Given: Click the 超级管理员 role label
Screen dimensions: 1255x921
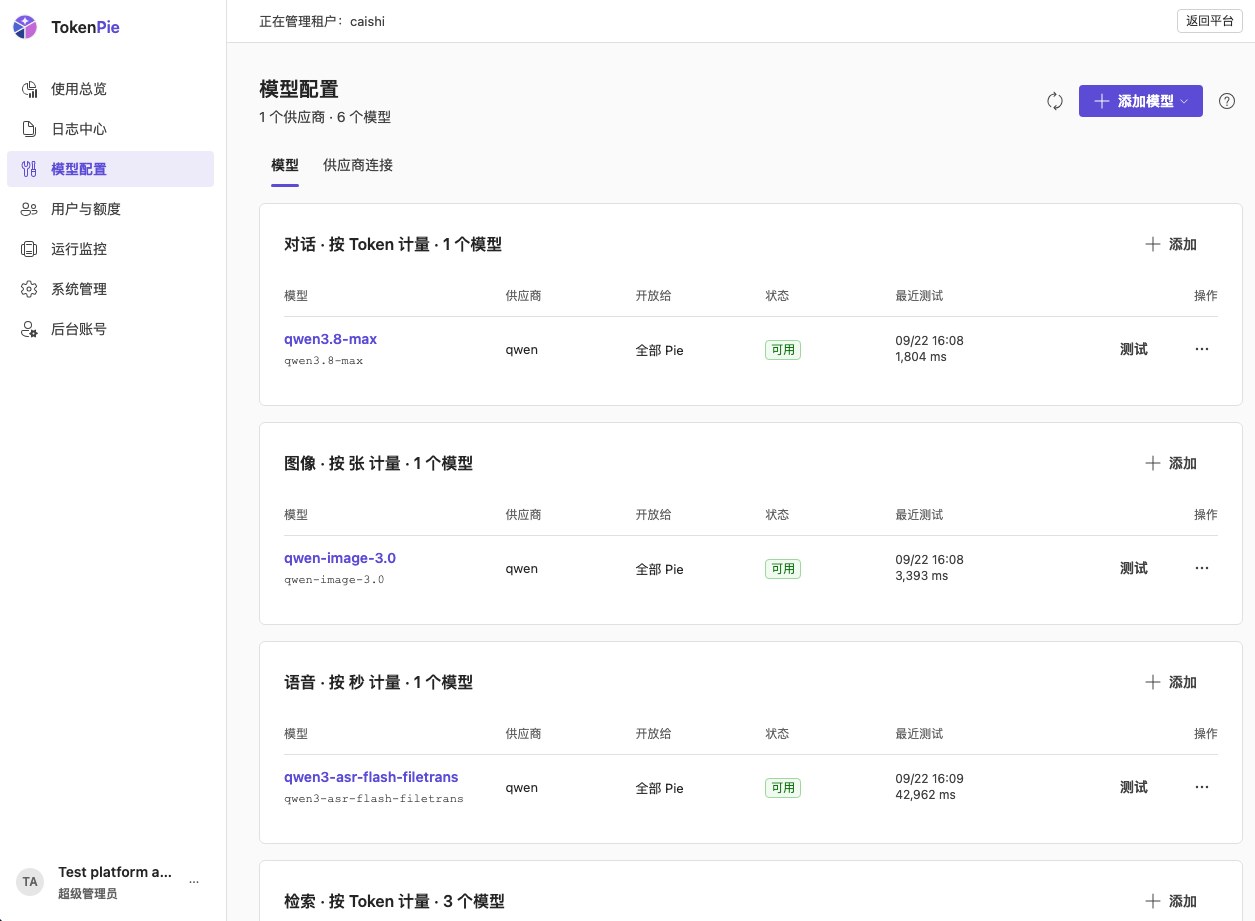Looking at the screenshot, I should [88, 893].
